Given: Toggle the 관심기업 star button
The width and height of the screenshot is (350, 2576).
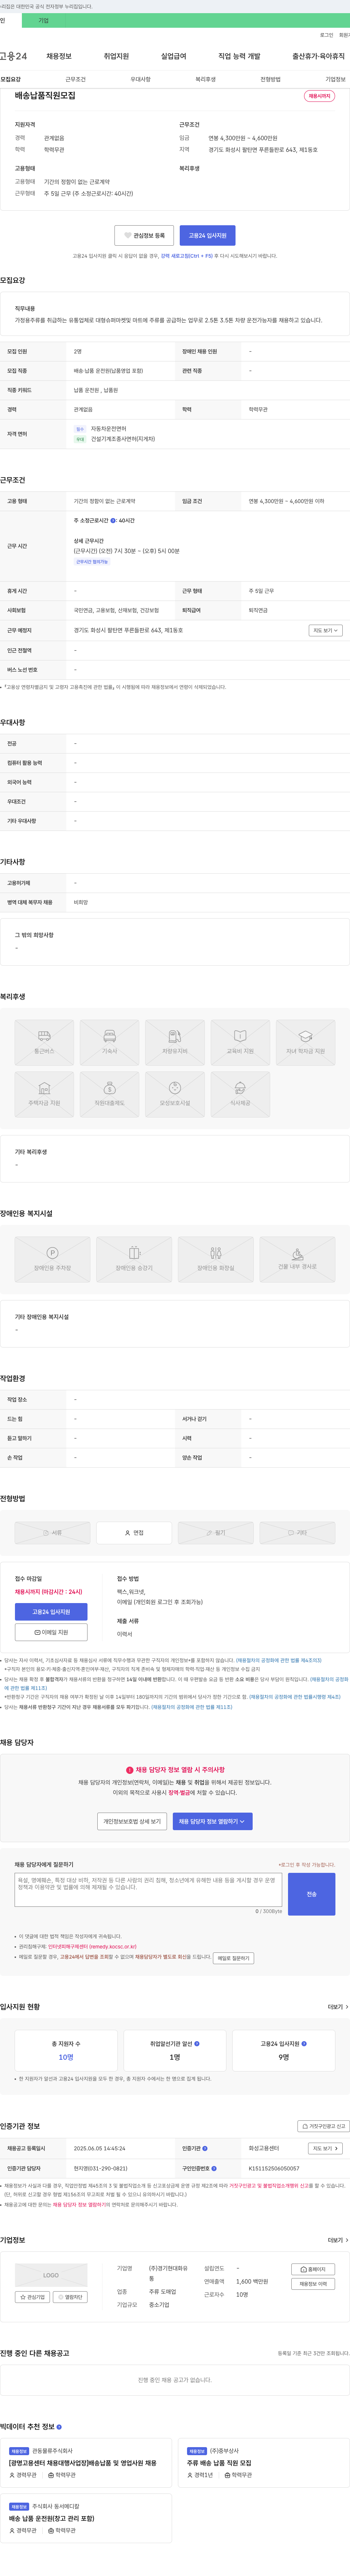Looking at the screenshot, I should click(x=32, y=2297).
